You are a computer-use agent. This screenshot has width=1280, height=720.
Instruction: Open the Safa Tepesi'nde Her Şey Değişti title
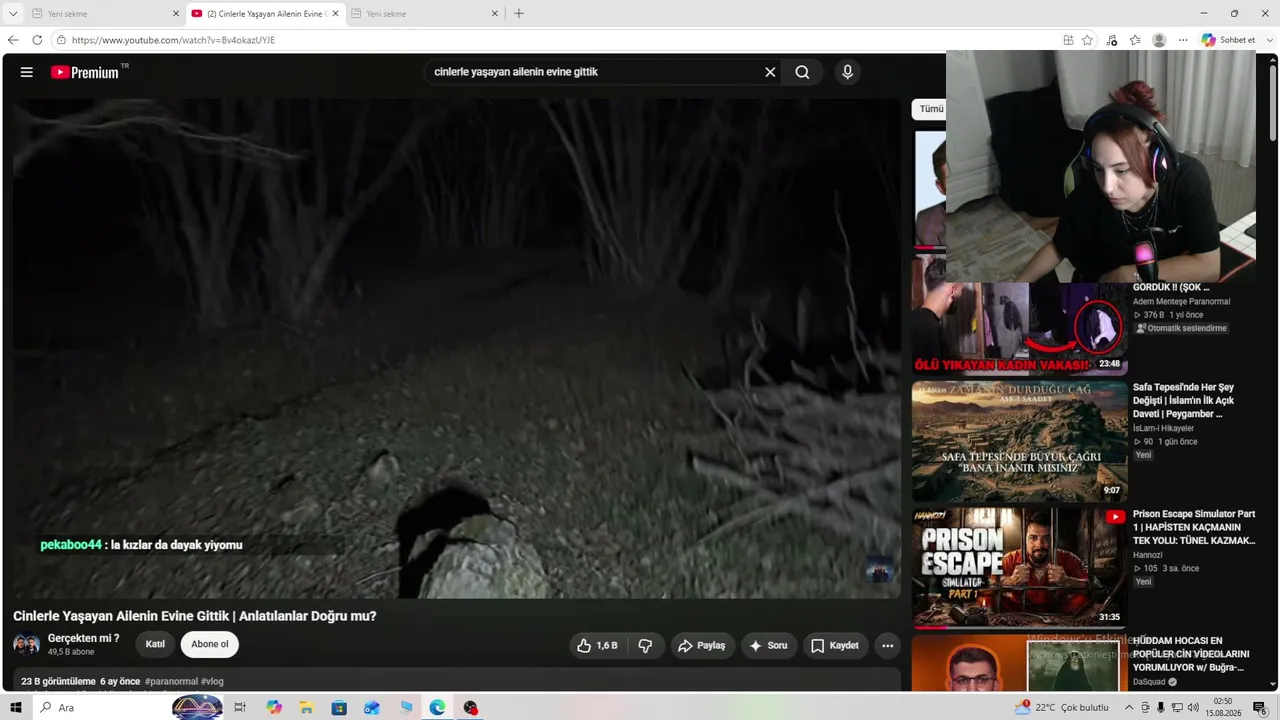(x=1183, y=400)
